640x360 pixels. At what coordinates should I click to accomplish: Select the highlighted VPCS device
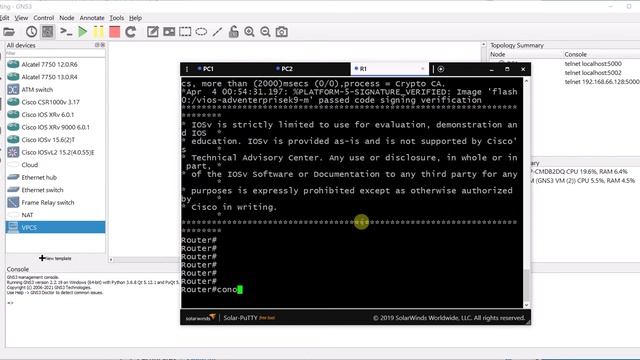coord(55,227)
